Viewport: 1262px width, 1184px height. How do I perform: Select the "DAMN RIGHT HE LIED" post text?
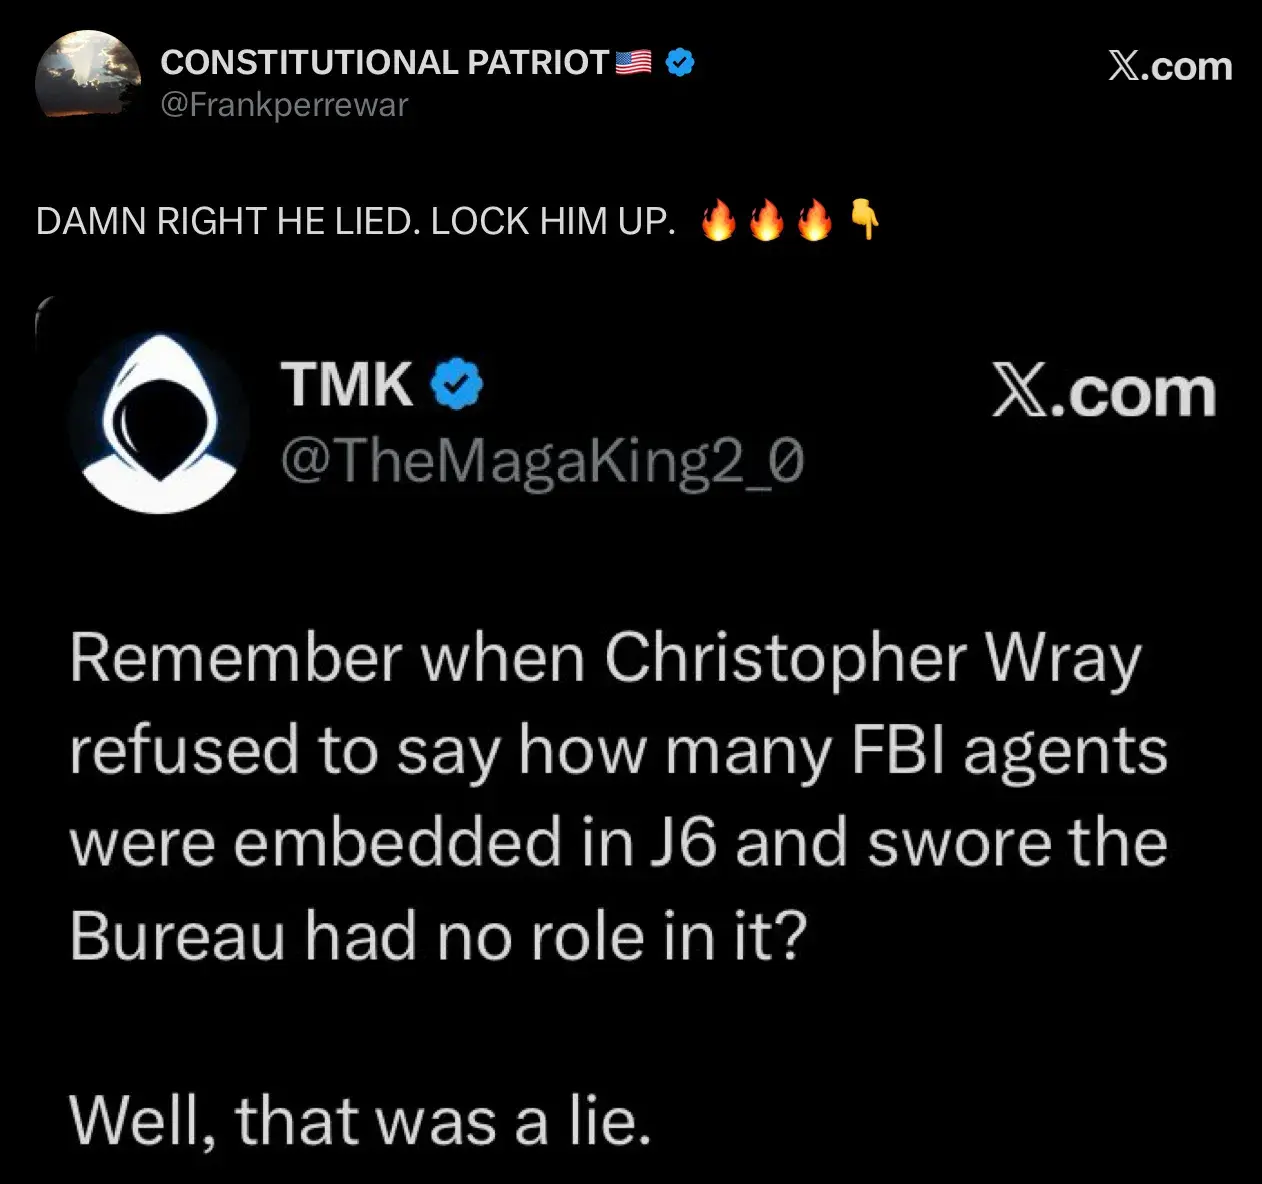tap(355, 221)
